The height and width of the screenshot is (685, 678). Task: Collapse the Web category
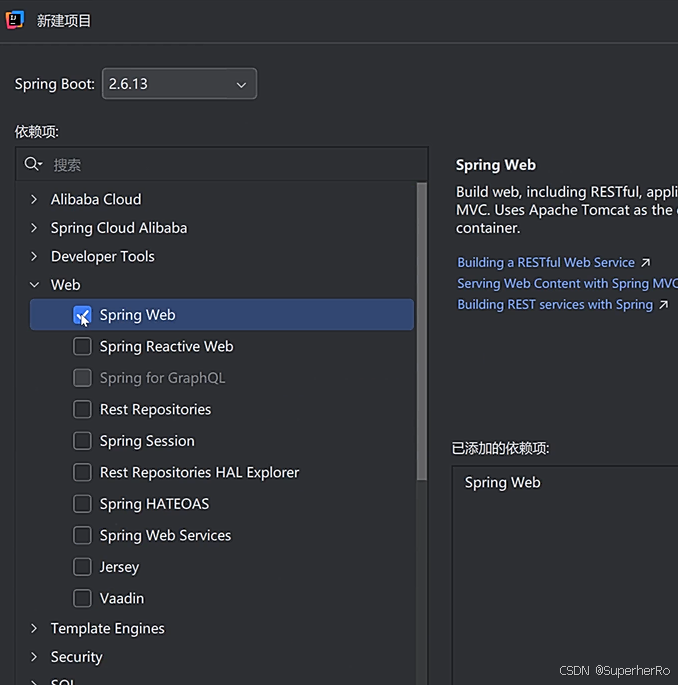point(34,285)
